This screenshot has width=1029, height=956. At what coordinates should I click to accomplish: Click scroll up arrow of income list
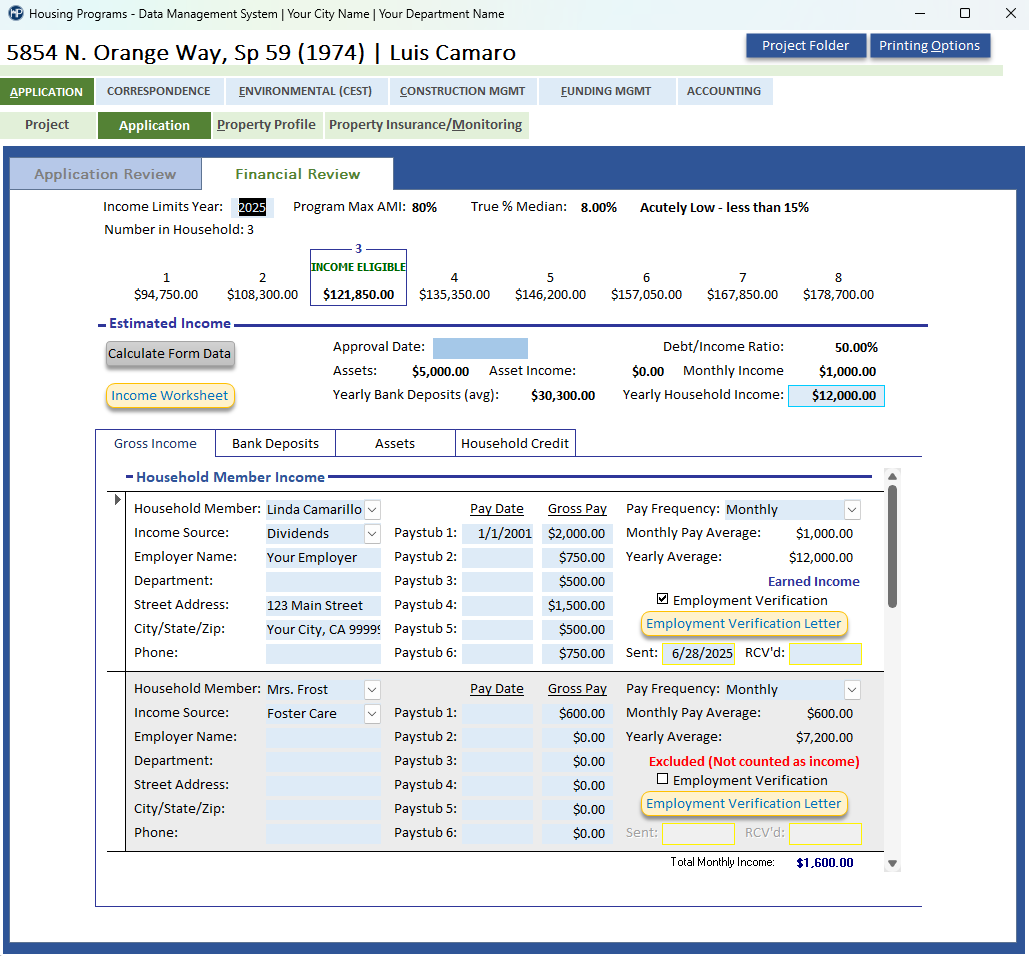[x=892, y=476]
